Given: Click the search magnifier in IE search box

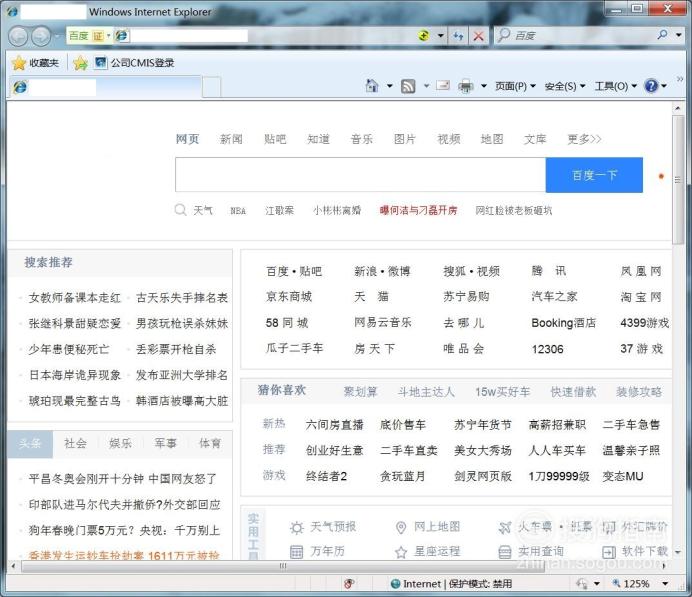Looking at the screenshot, I should pyautogui.click(x=662, y=35).
